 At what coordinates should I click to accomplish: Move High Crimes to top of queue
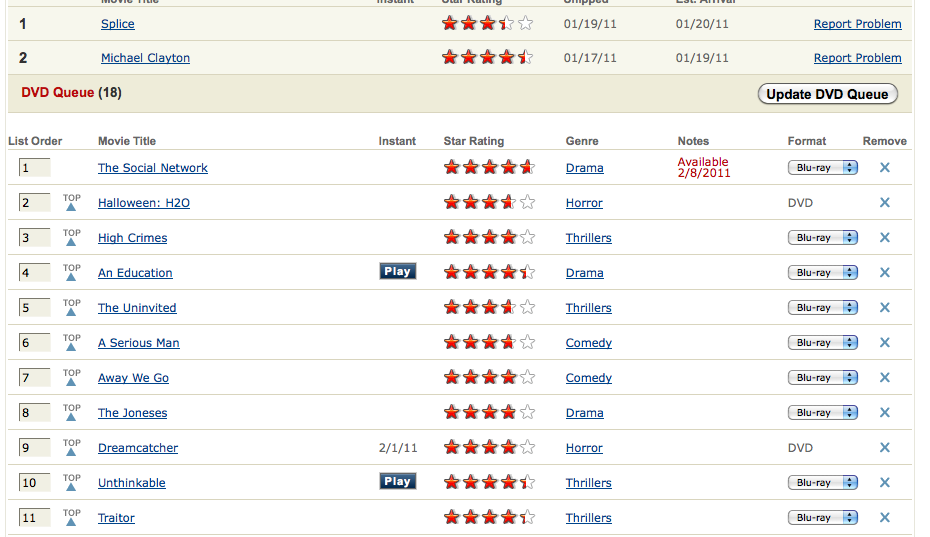tap(72, 237)
